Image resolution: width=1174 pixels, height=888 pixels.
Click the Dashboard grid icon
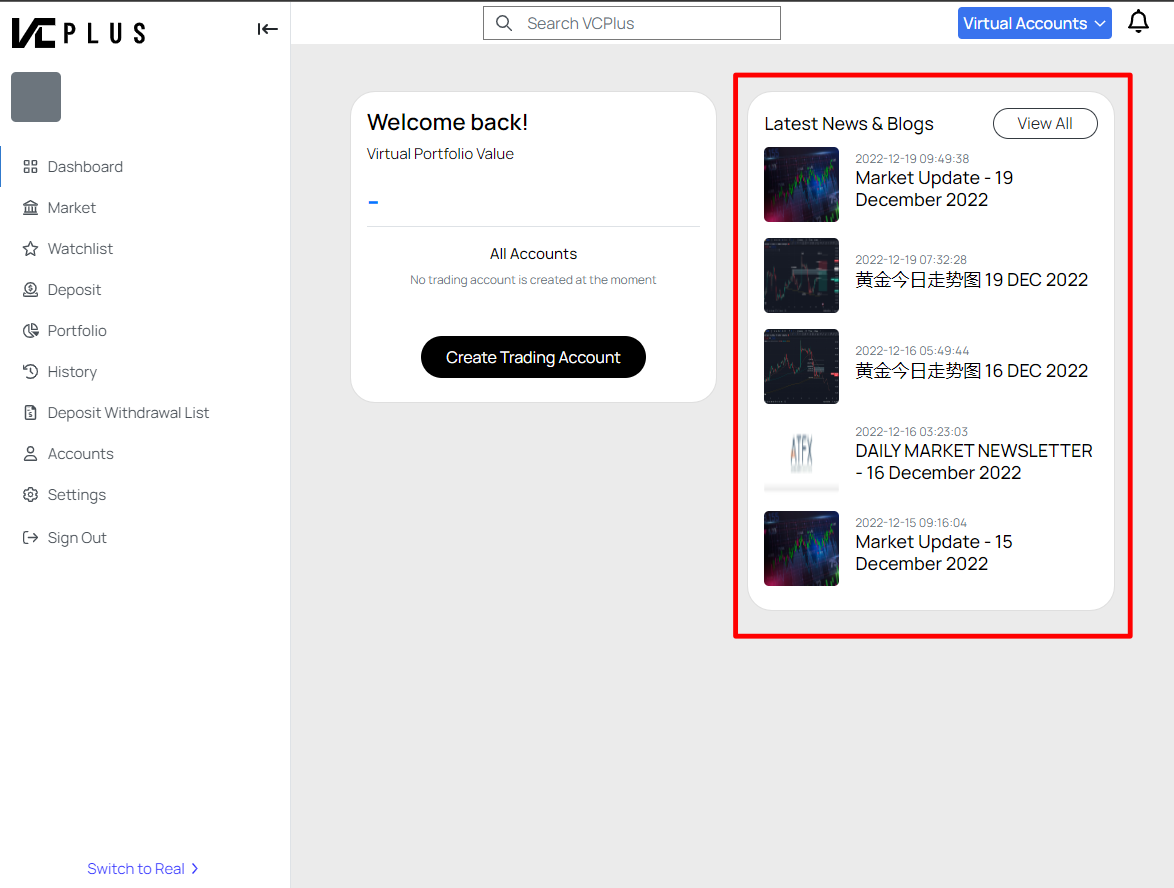pos(30,167)
